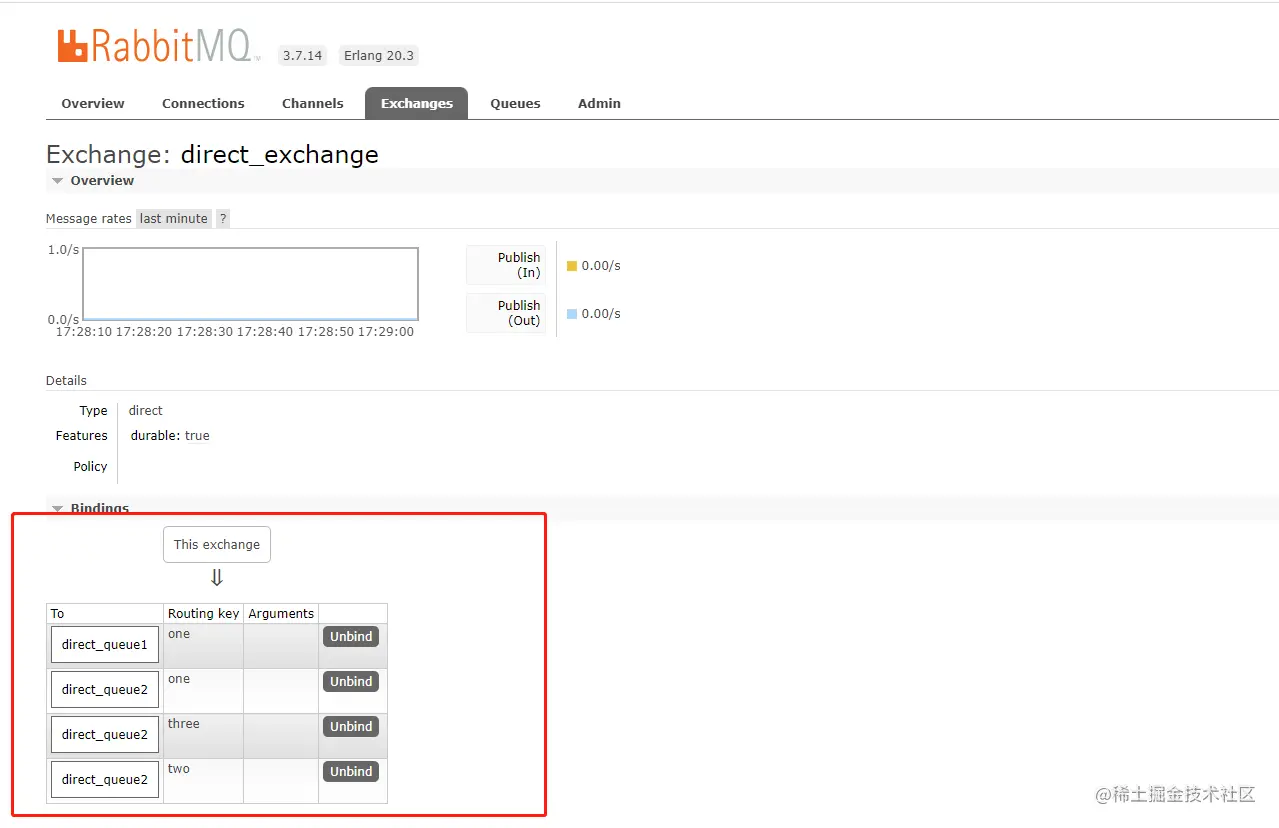Screen dimensions: 1279x828
Task: Click the 'Exchange: direct_exchange' heading
Action: pyautogui.click(x=212, y=154)
